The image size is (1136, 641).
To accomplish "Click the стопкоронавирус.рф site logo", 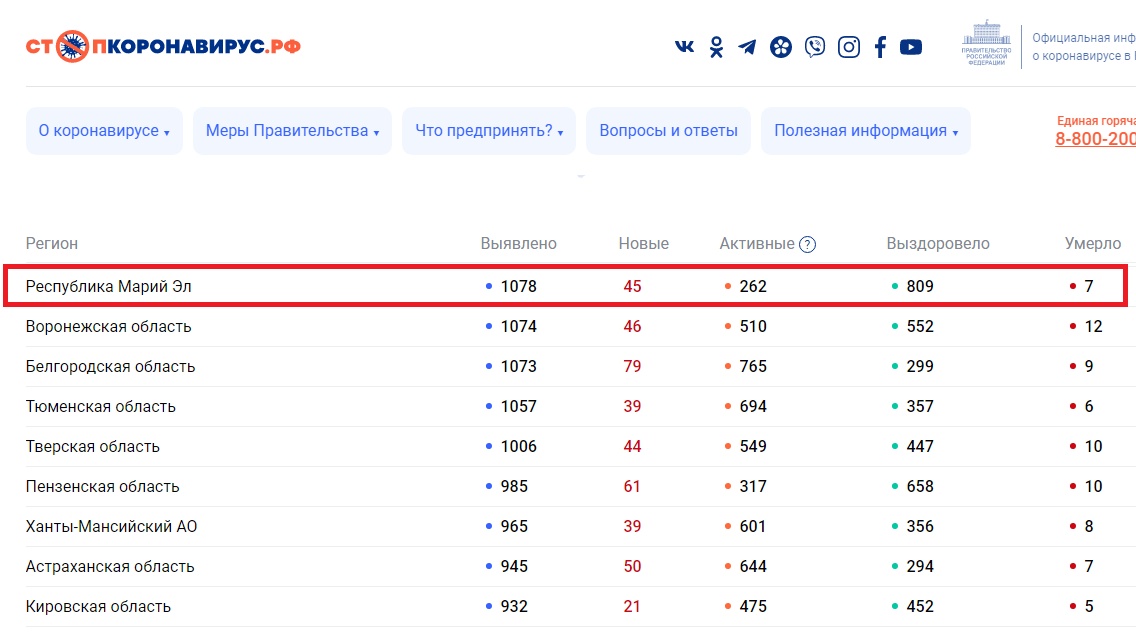I will click(163, 46).
